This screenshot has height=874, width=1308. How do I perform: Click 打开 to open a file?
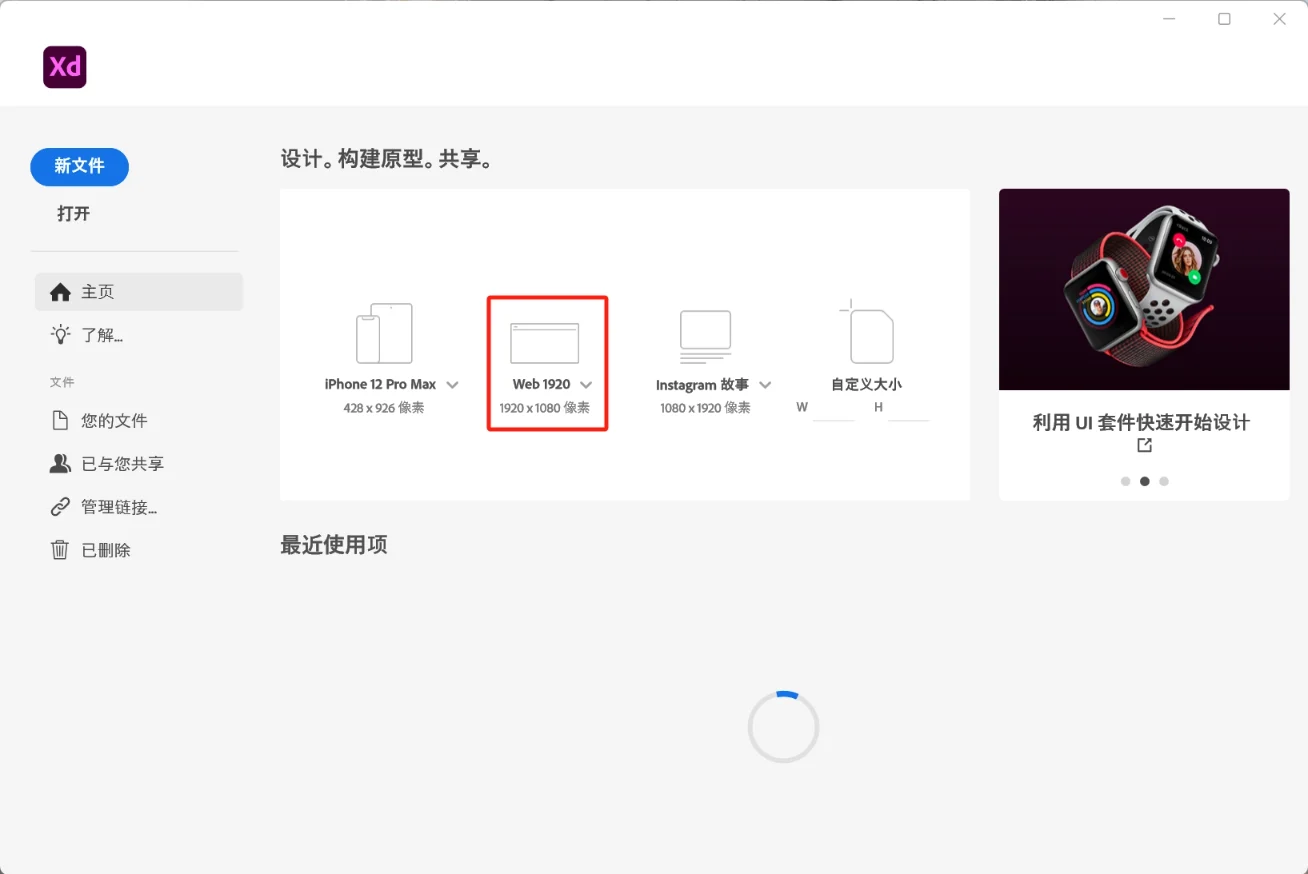[x=74, y=214]
